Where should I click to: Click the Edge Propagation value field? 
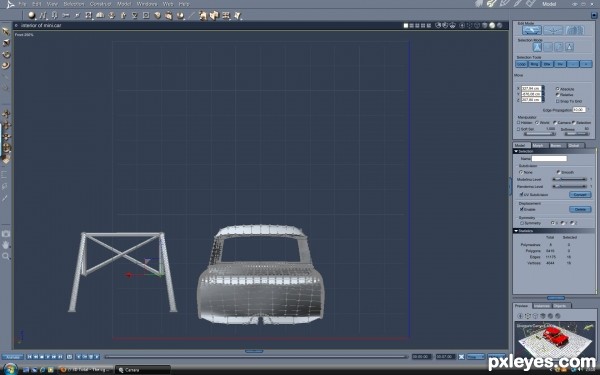(579, 110)
